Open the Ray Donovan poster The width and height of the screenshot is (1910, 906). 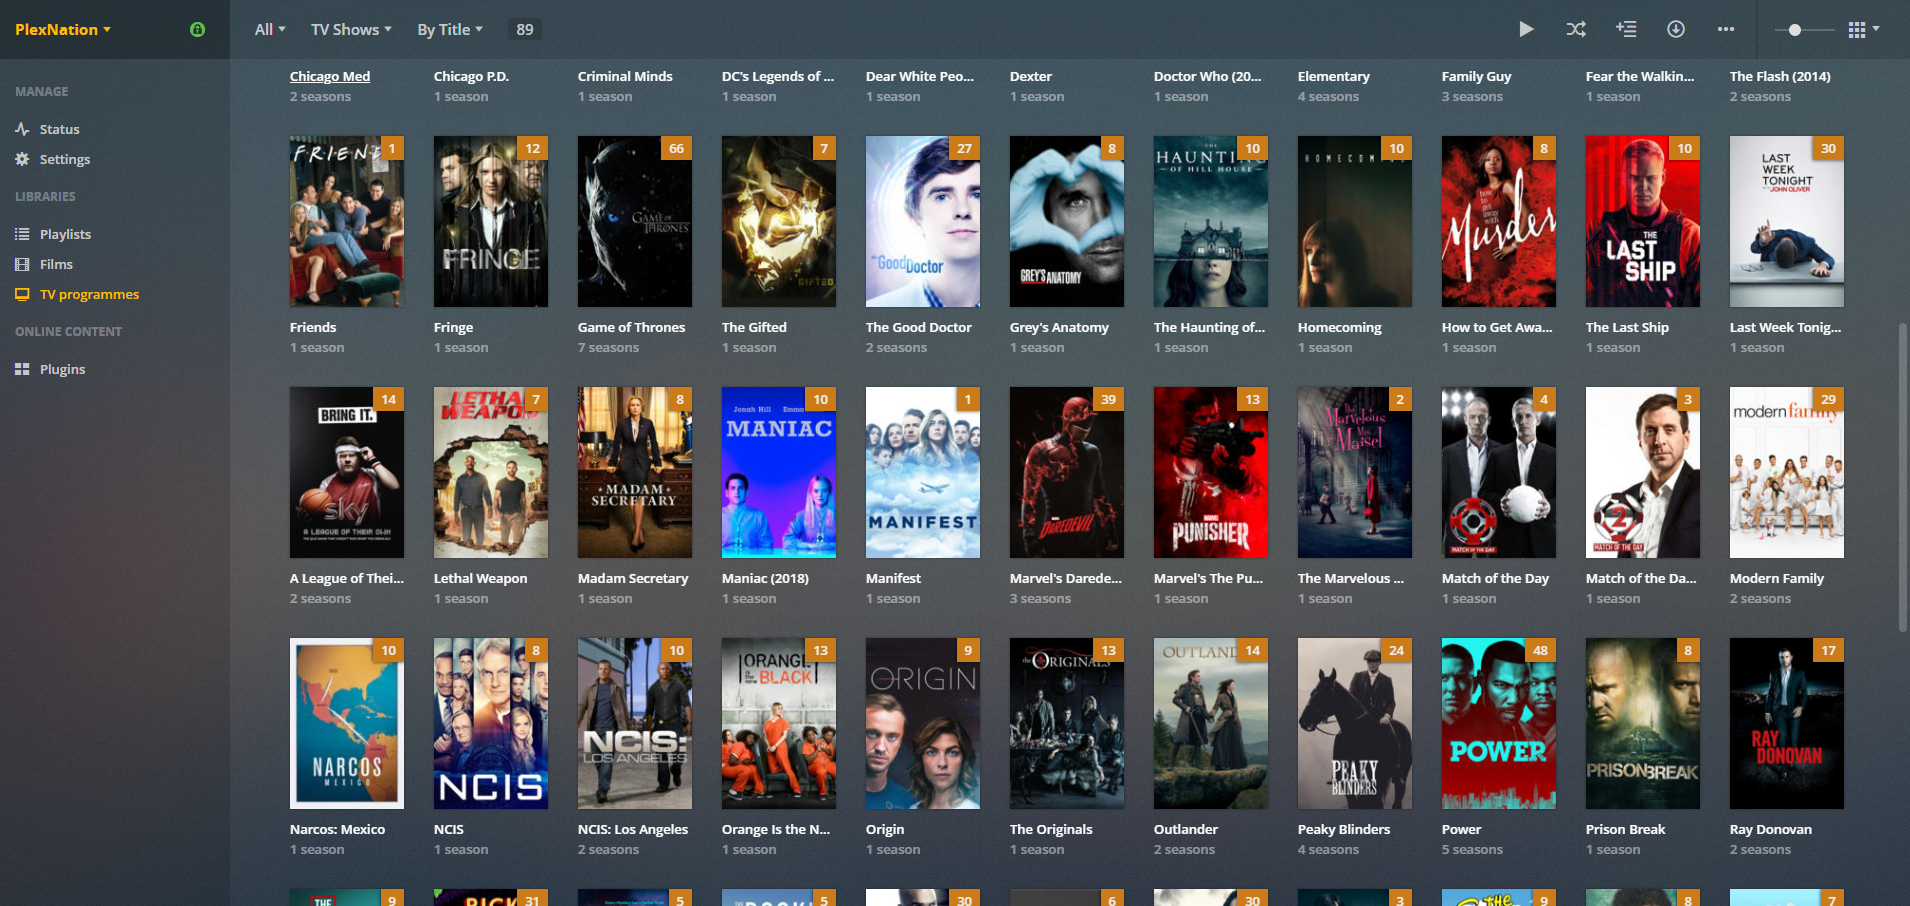tap(1787, 723)
